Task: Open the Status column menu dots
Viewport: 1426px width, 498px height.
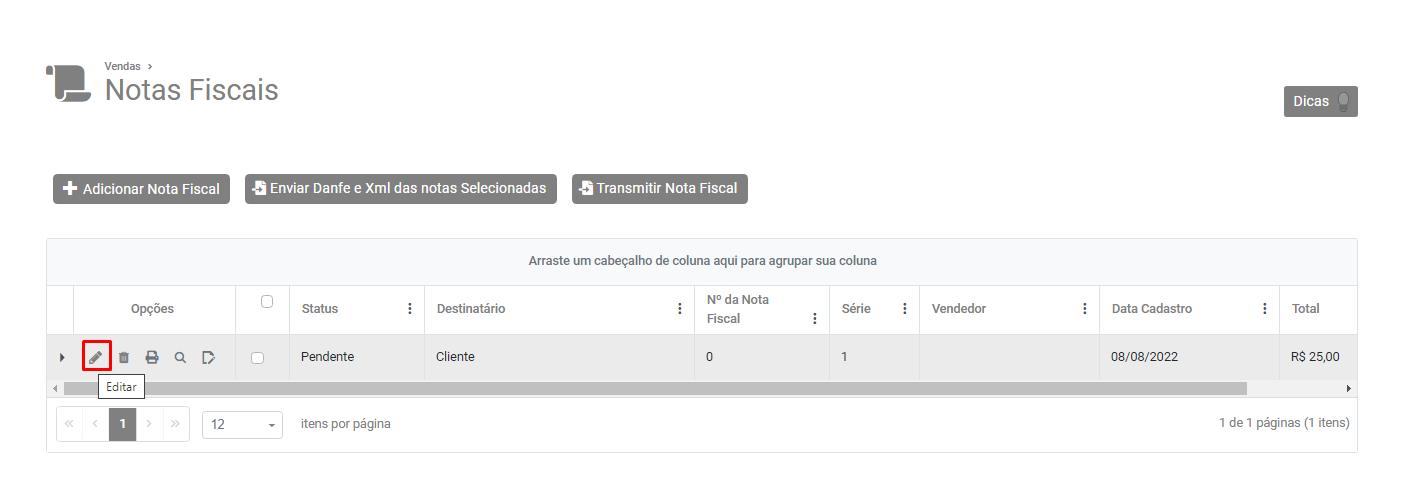Action: (409, 309)
